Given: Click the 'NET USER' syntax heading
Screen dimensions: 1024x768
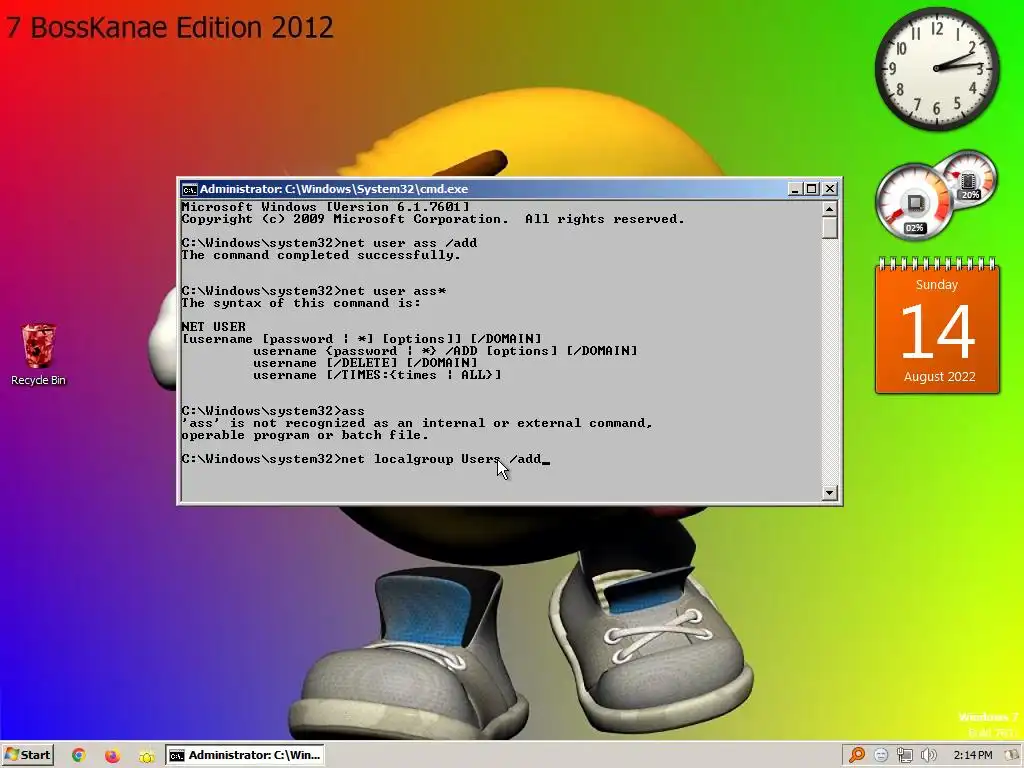Looking at the screenshot, I should pos(214,327).
